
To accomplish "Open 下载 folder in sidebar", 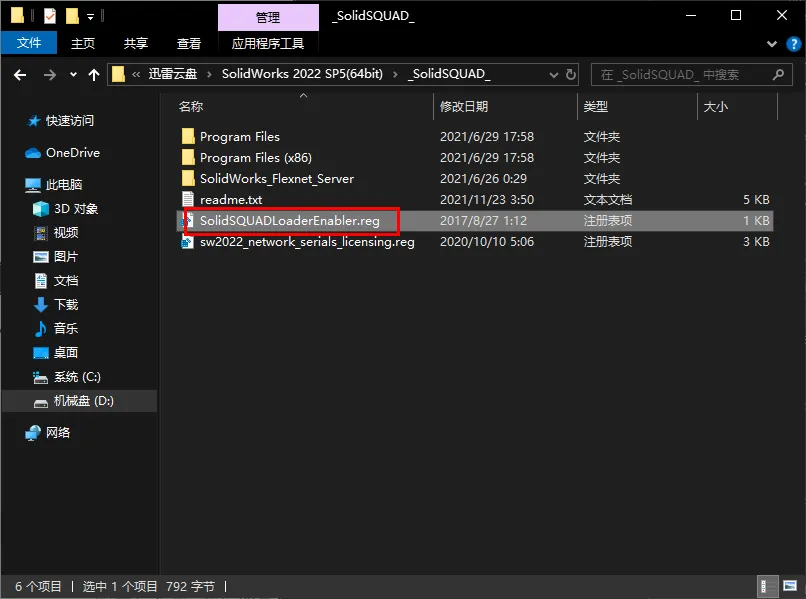I will pos(66,305).
